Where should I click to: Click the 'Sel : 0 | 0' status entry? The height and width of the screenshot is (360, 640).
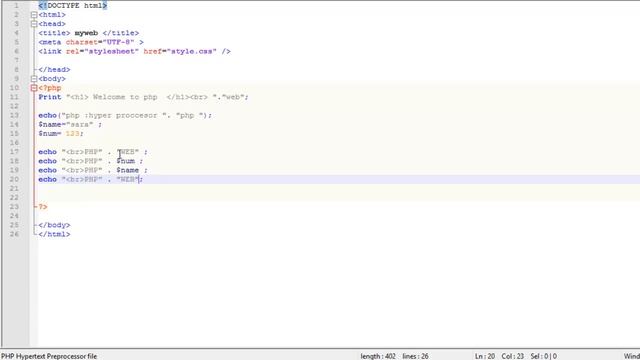click(x=544, y=356)
